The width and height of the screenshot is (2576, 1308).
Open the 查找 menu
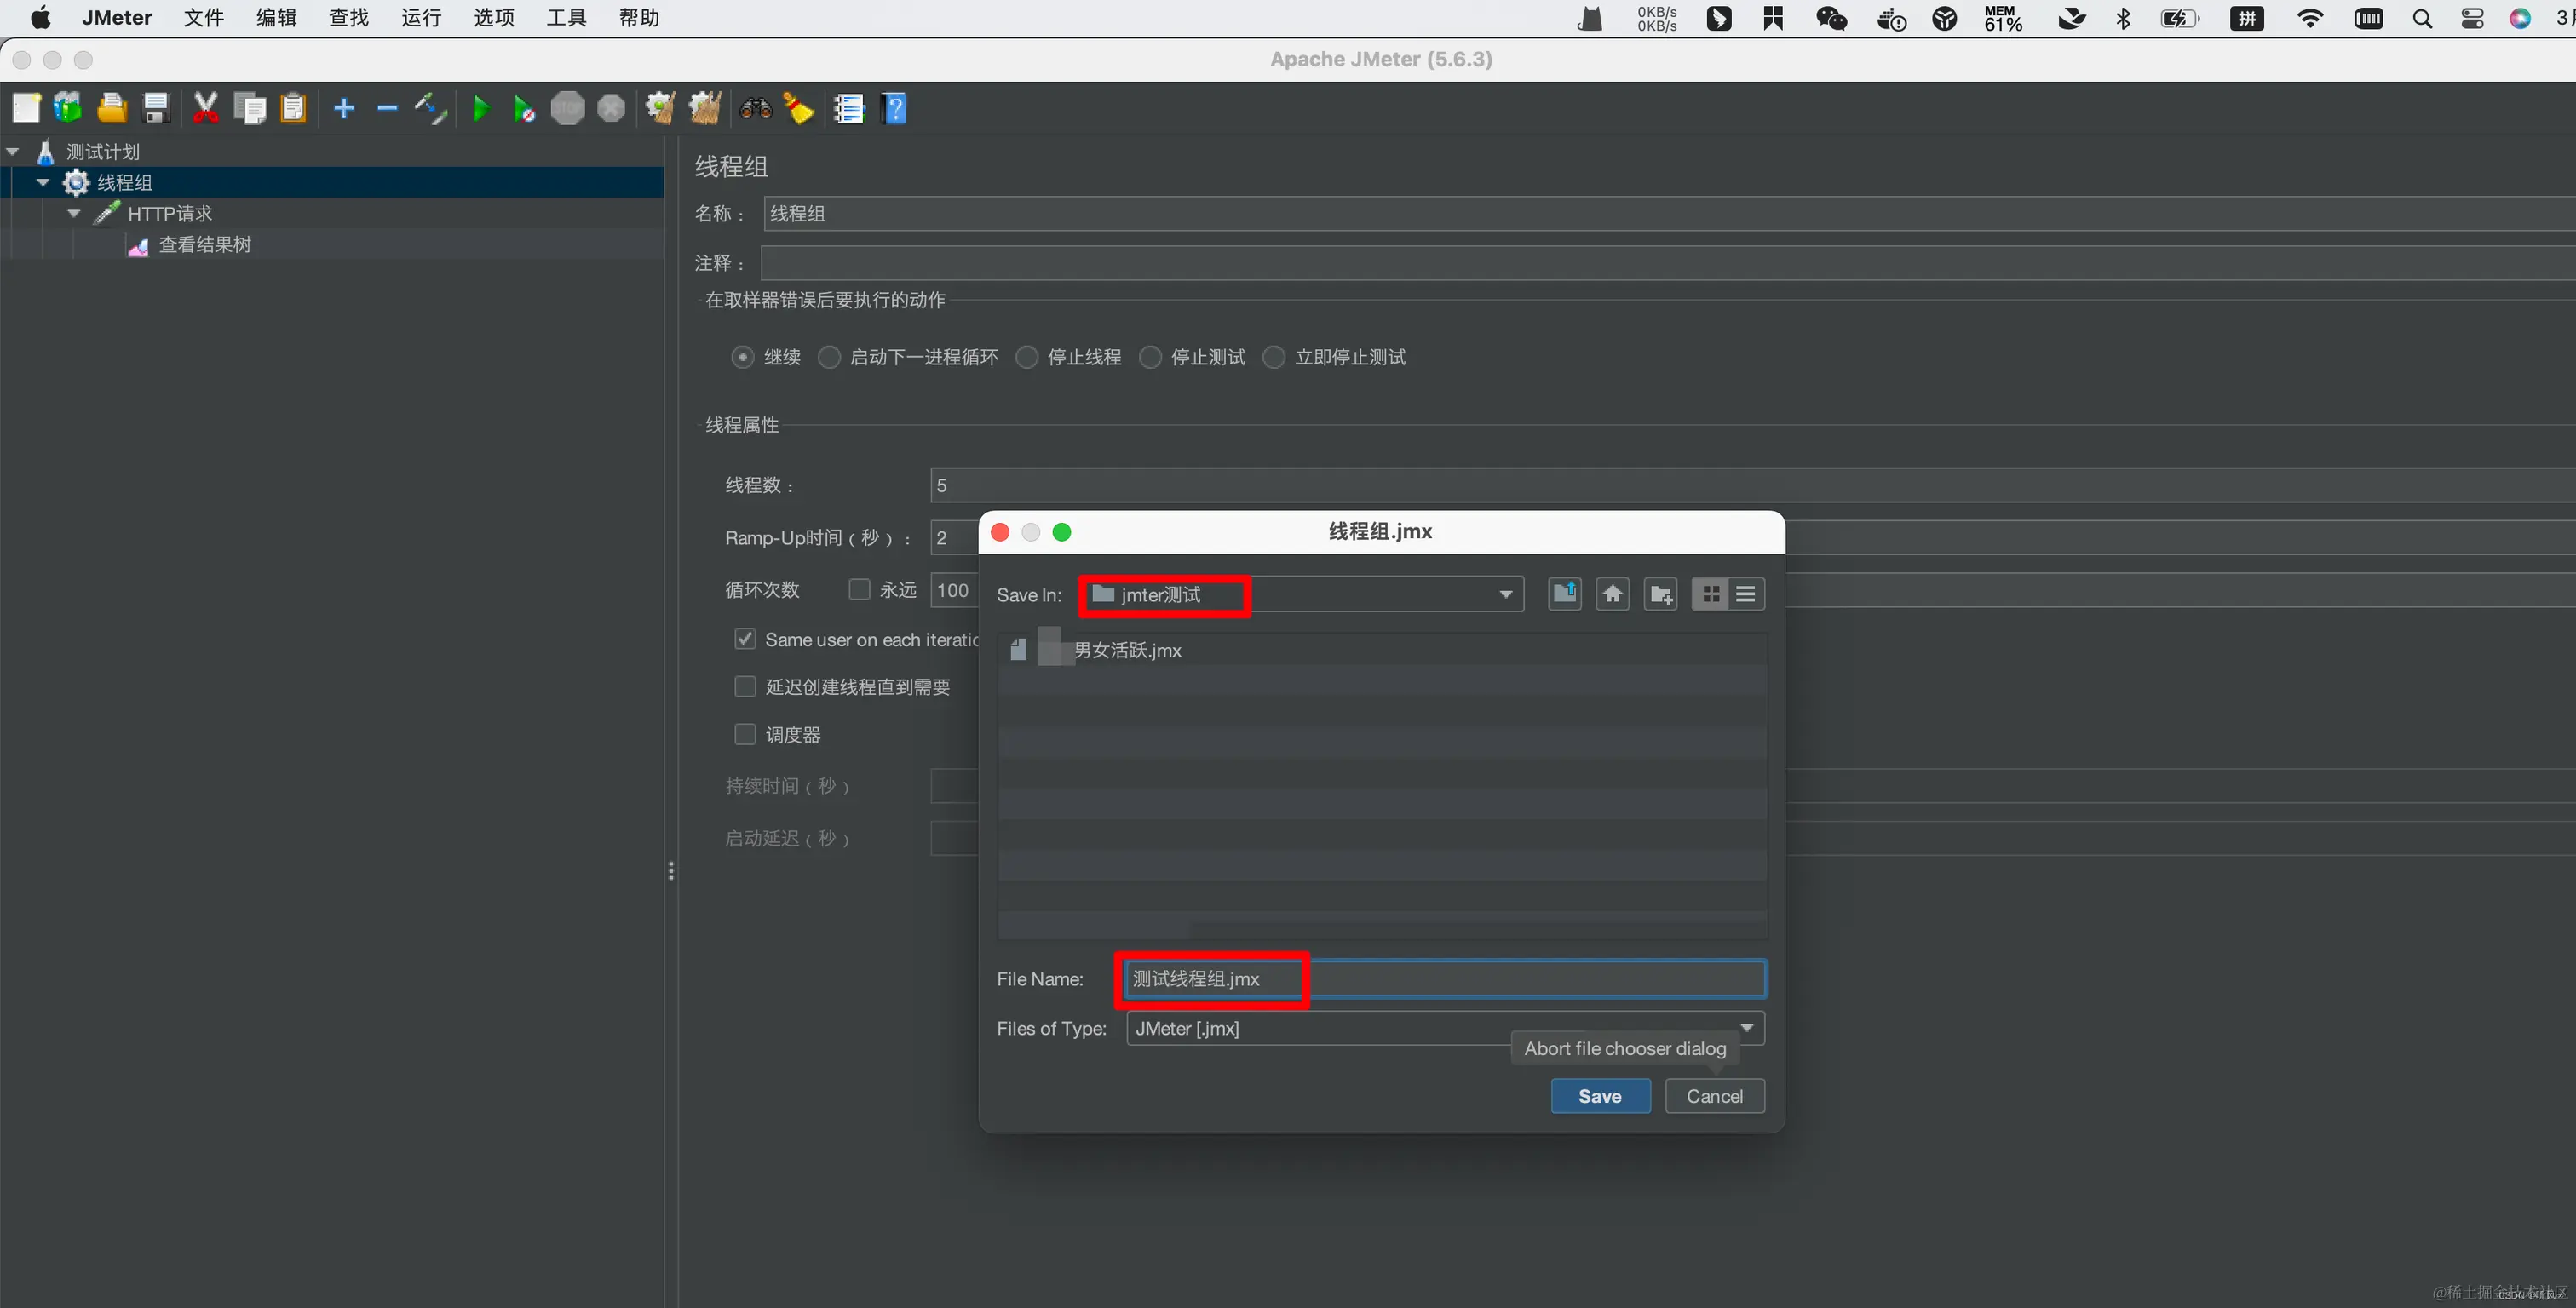tap(349, 18)
